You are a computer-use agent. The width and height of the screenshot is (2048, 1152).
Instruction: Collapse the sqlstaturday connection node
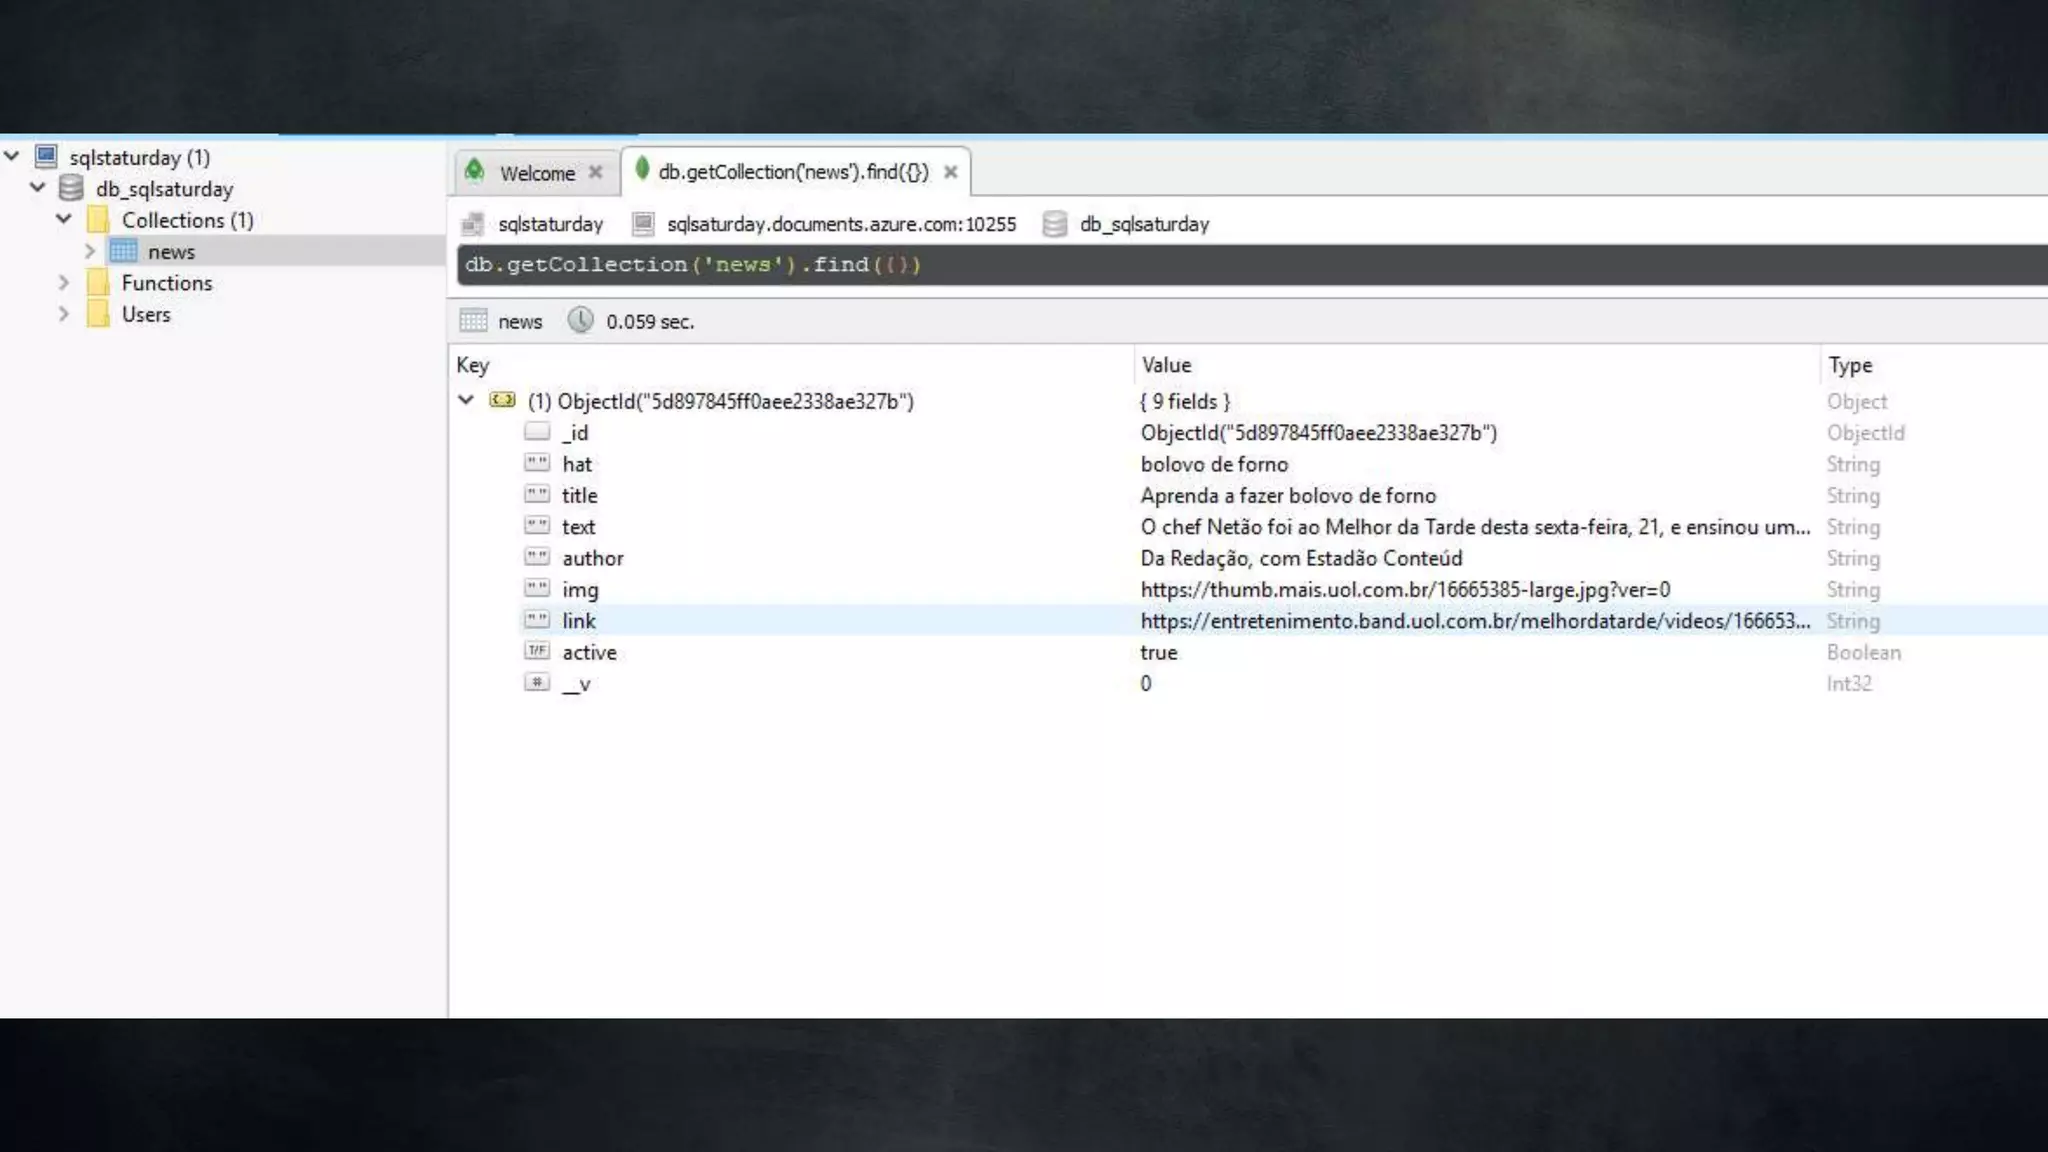pos(12,156)
